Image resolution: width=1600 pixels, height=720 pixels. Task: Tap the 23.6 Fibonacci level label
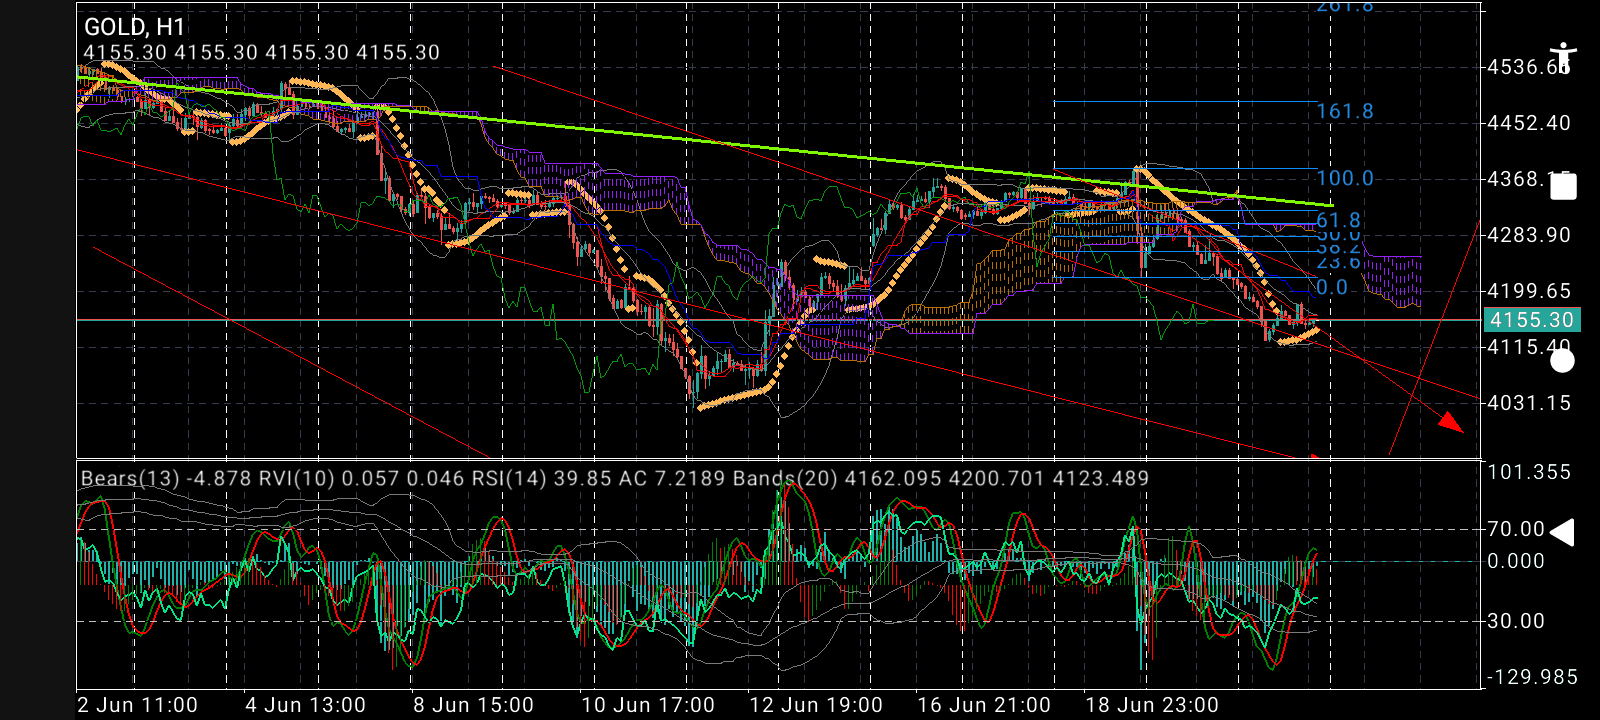coord(1338,262)
